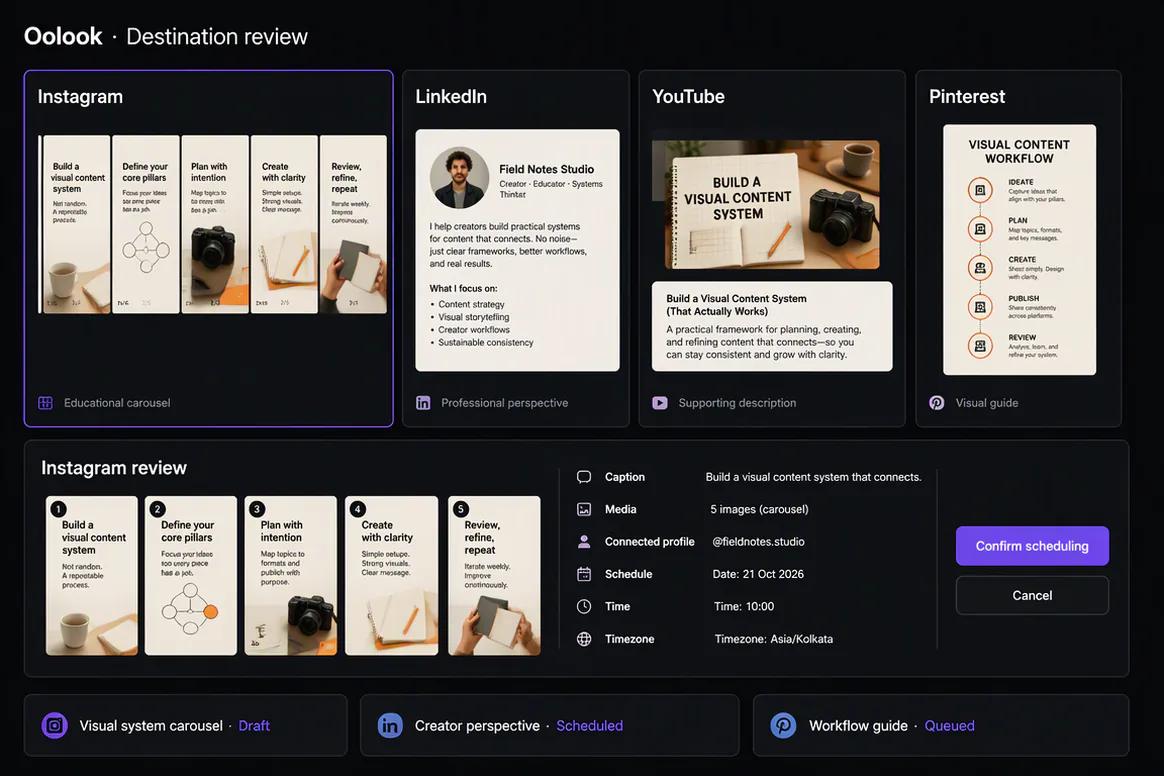This screenshot has height=776, width=1164.
Task: Open the Workflow guide queued entry
Action: 941,726
